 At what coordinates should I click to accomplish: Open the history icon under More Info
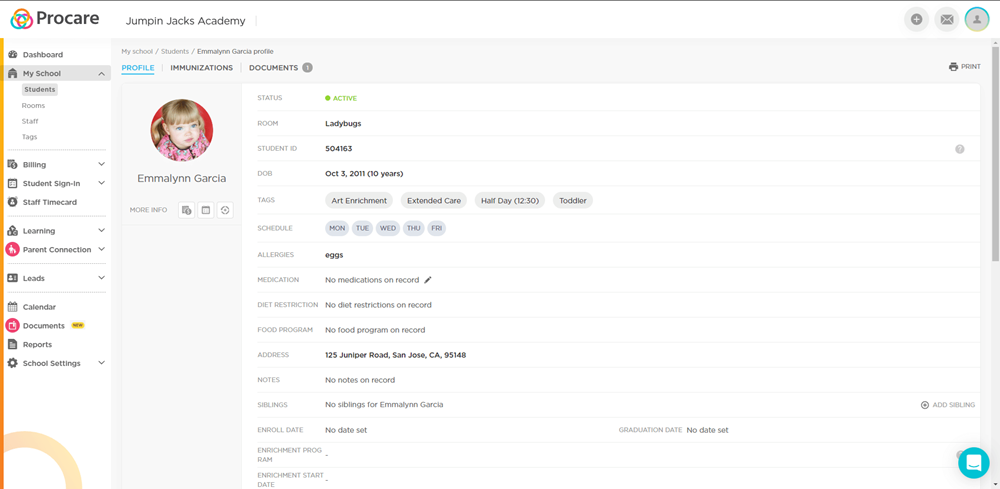tap(225, 210)
